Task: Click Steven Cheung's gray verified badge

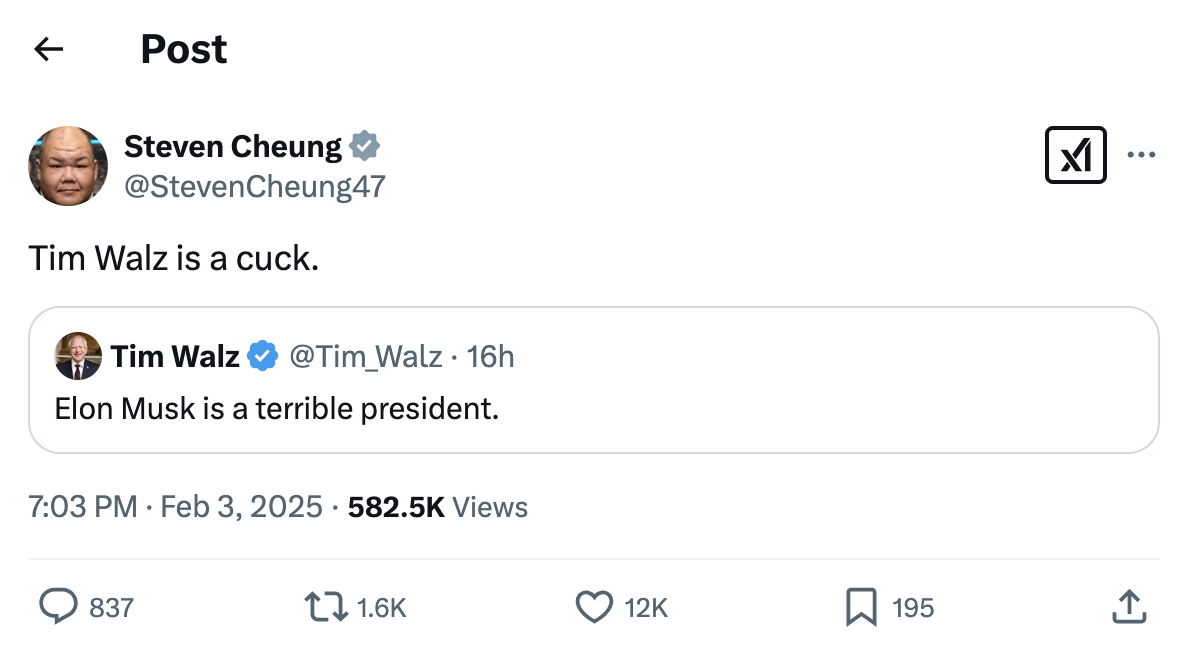Action: (364, 147)
